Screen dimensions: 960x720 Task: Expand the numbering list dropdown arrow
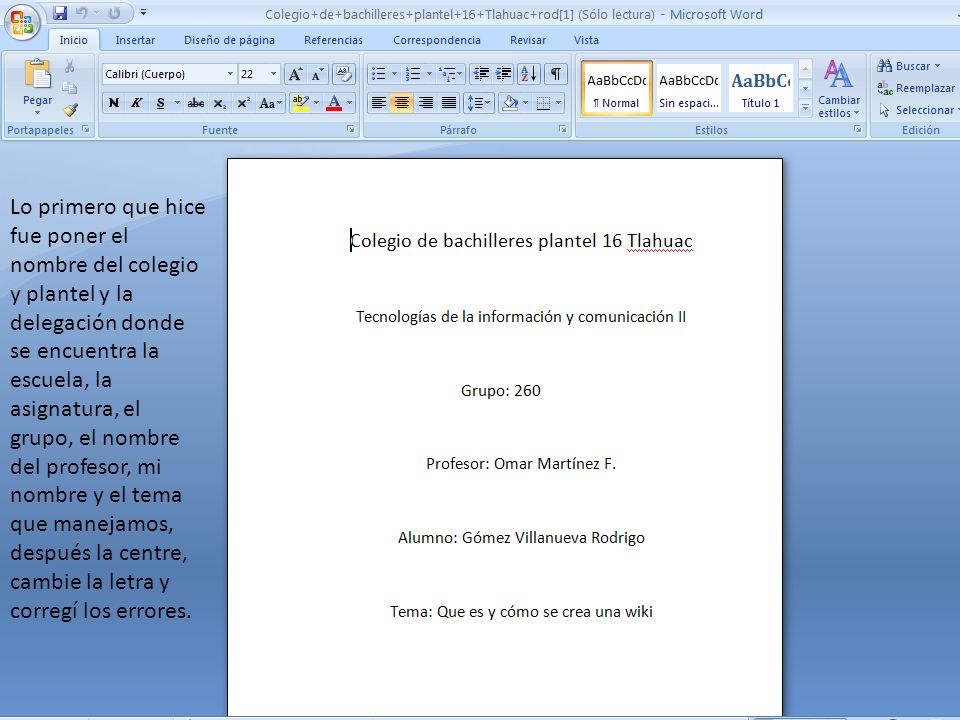pos(429,74)
